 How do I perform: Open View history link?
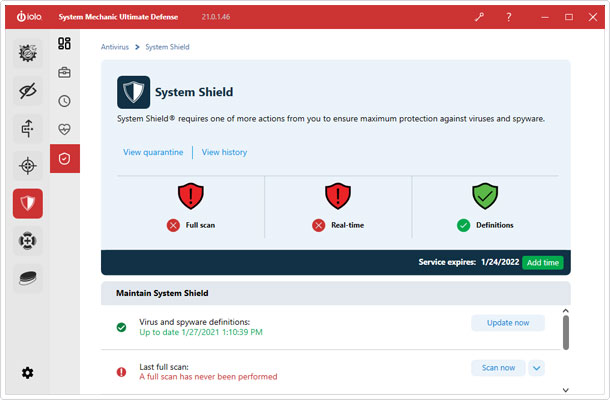tap(224, 152)
